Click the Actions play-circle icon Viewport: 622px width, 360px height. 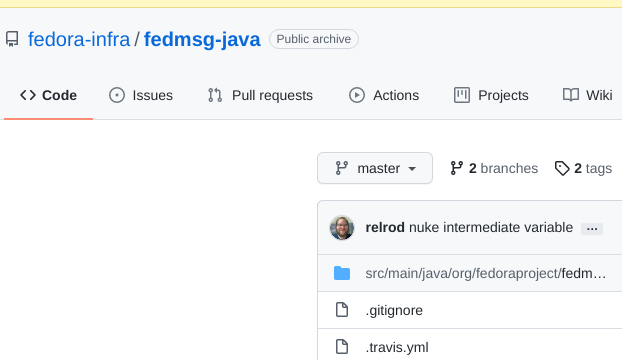coord(357,95)
